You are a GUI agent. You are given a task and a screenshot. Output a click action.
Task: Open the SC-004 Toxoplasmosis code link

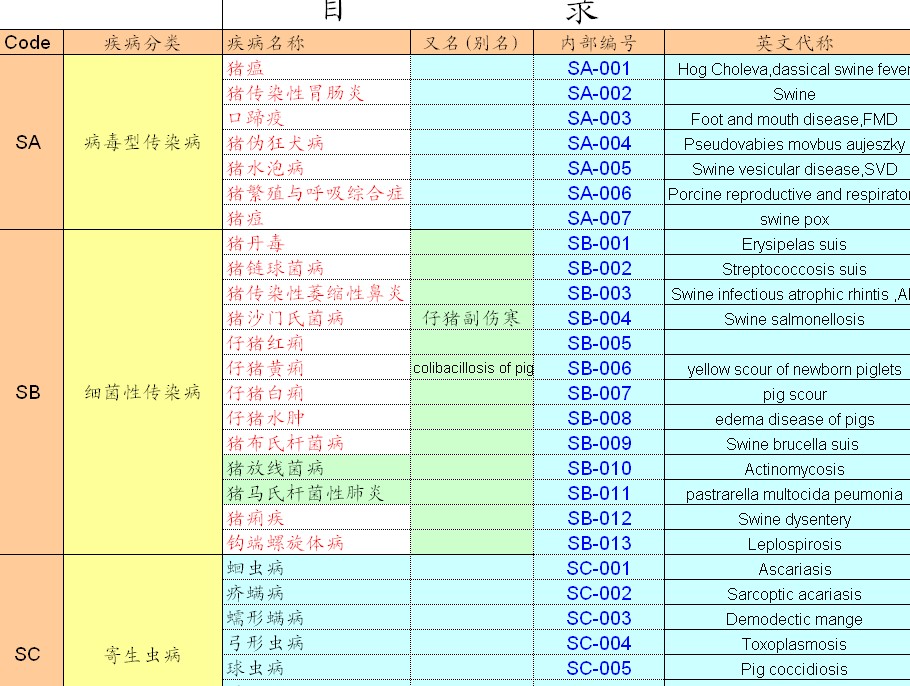[599, 643]
